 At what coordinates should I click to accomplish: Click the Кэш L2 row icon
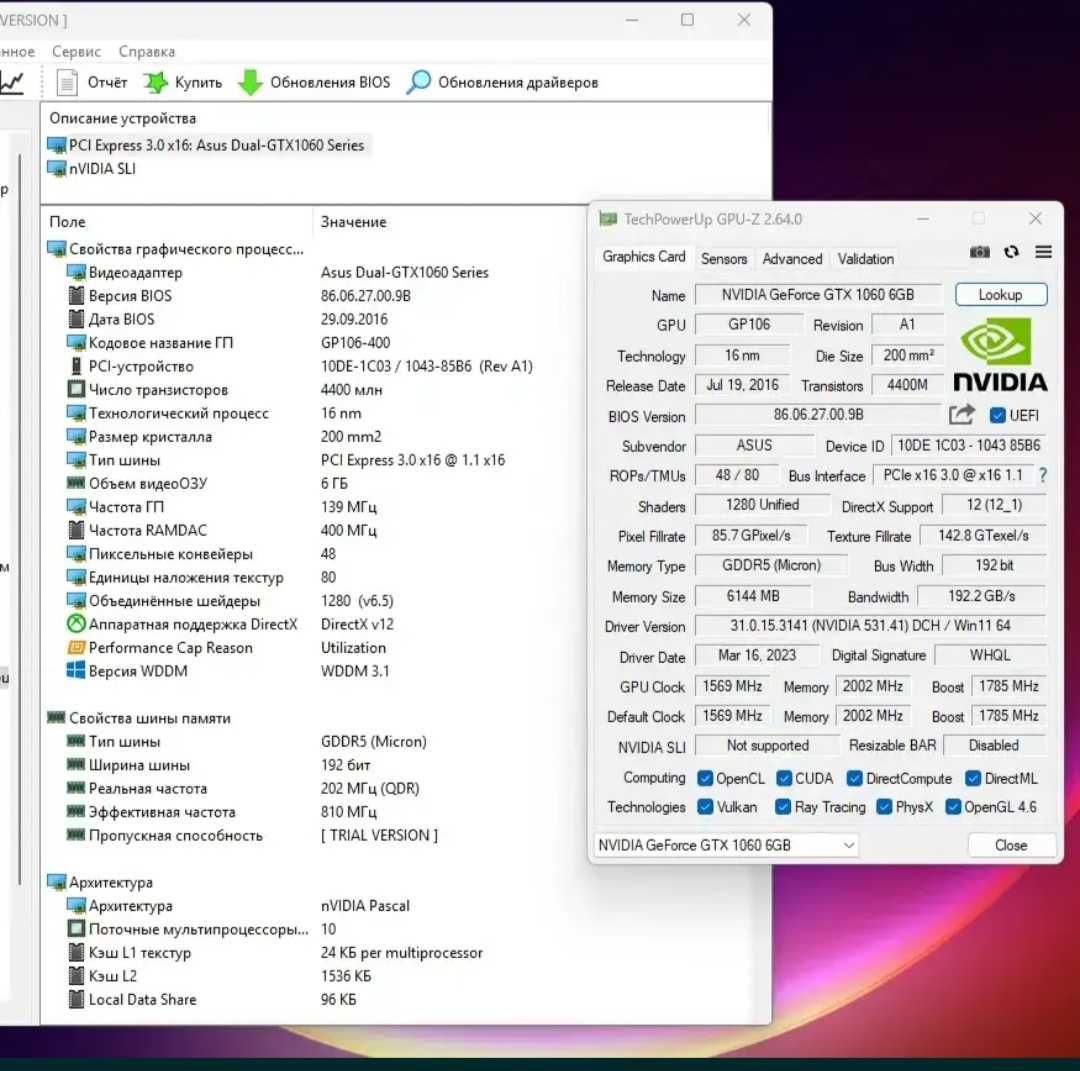pyautogui.click(x=76, y=975)
